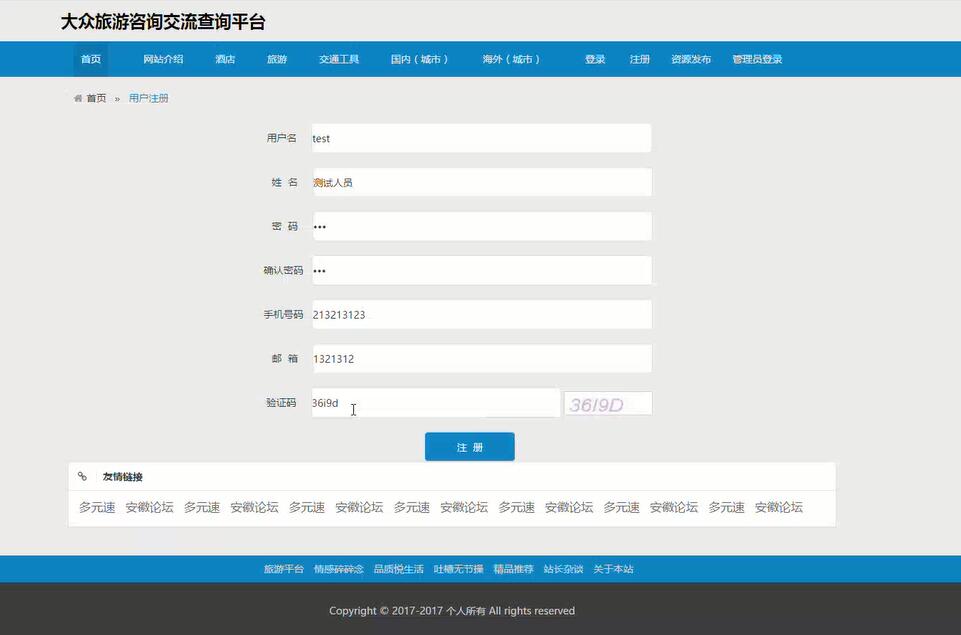961x635 pixels.
Task: Click the Copyright 2017-2017 footer text
Action: coord(452,610)
